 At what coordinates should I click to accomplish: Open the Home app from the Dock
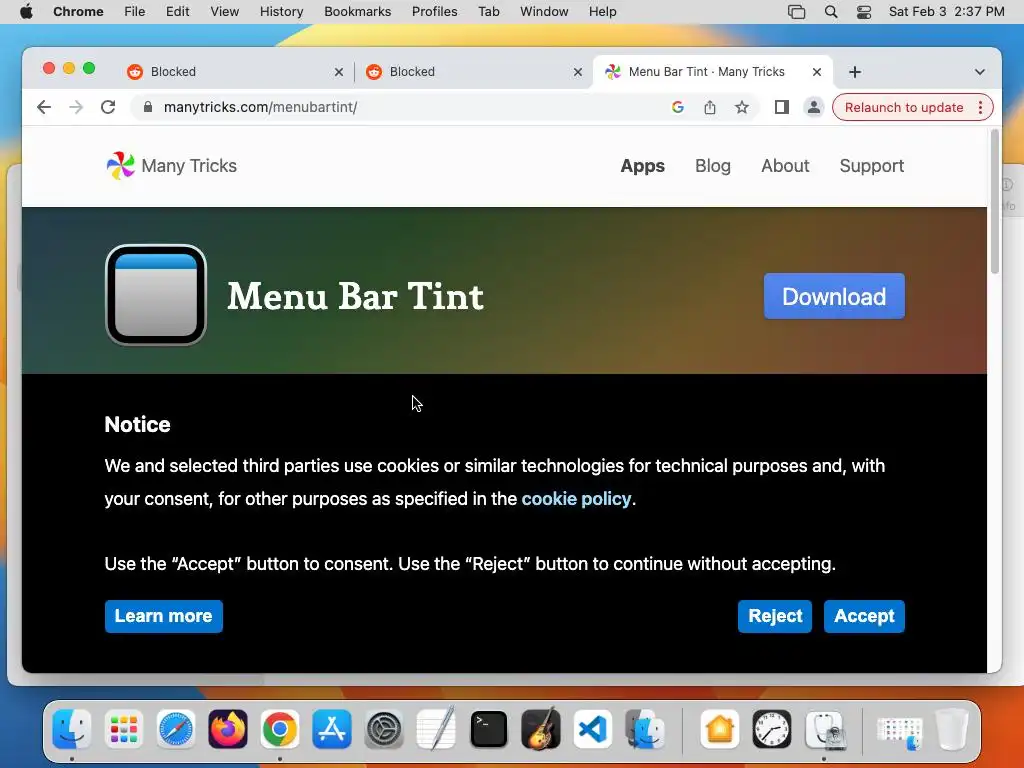pos(719,729)
